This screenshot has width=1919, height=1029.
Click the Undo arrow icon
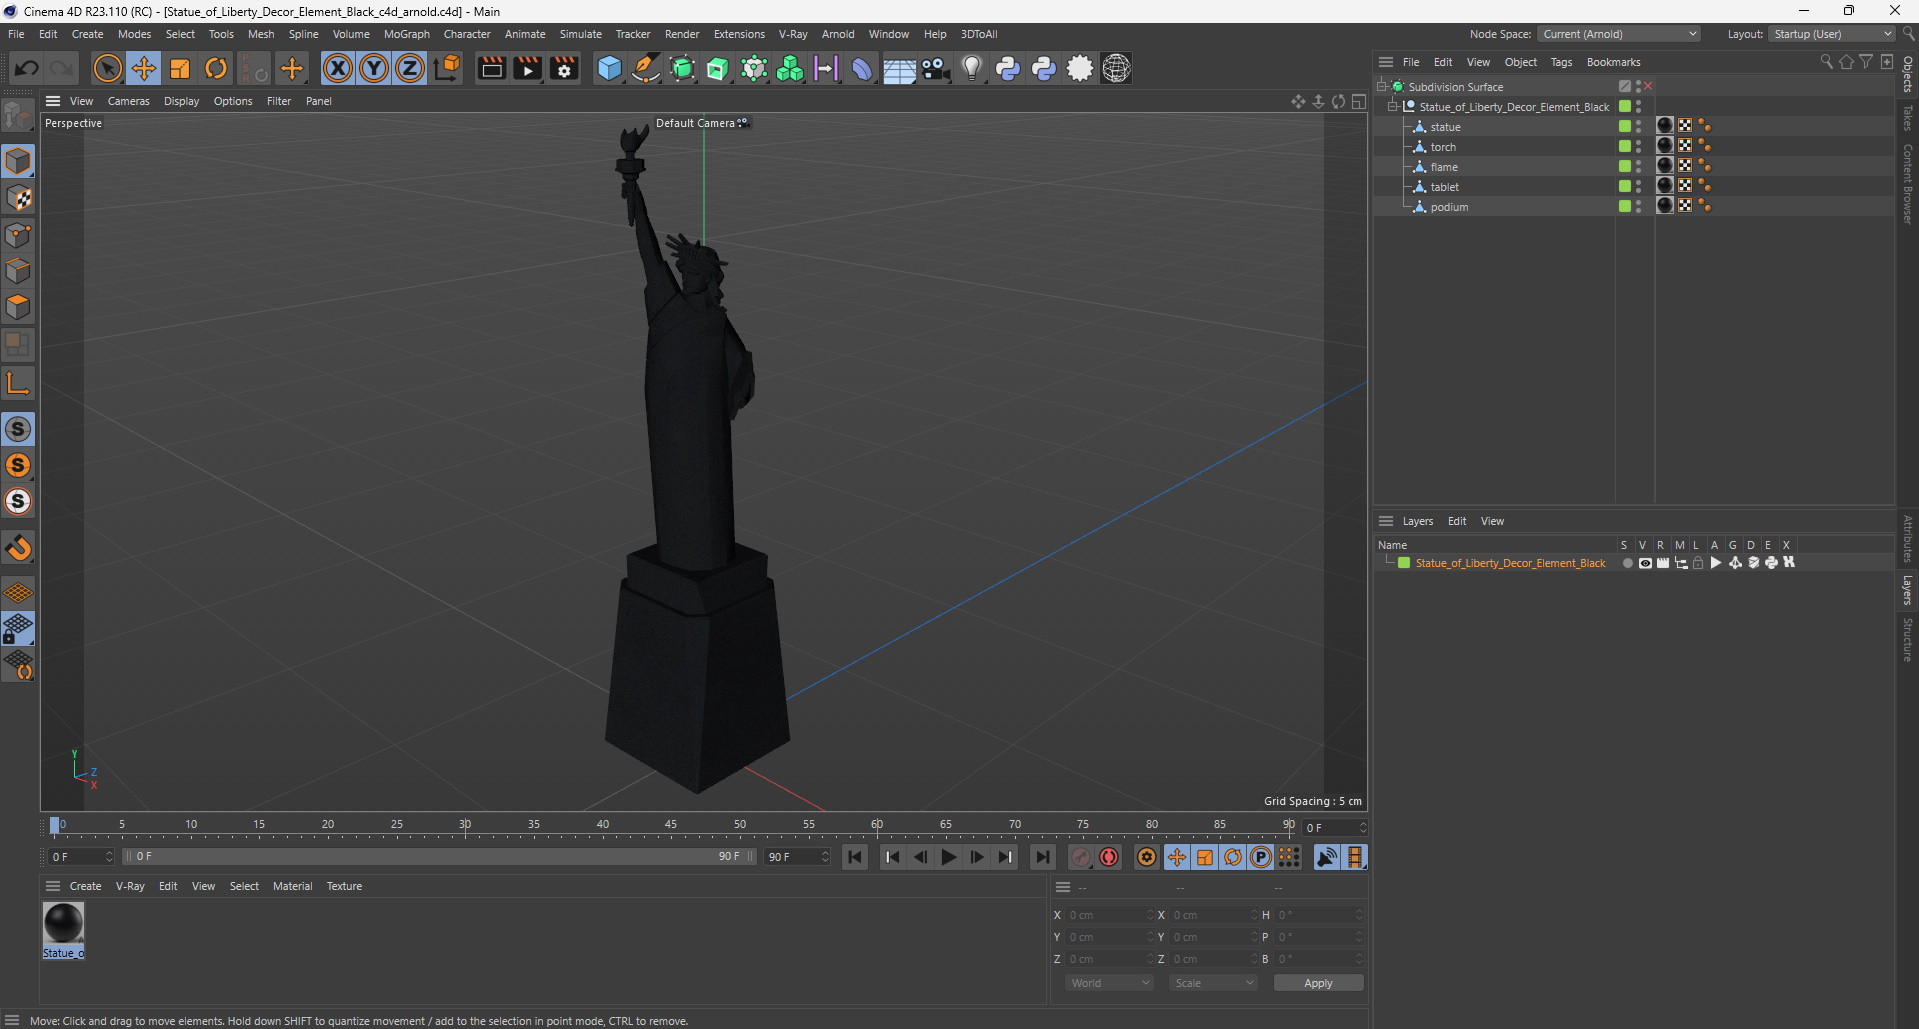27,68
